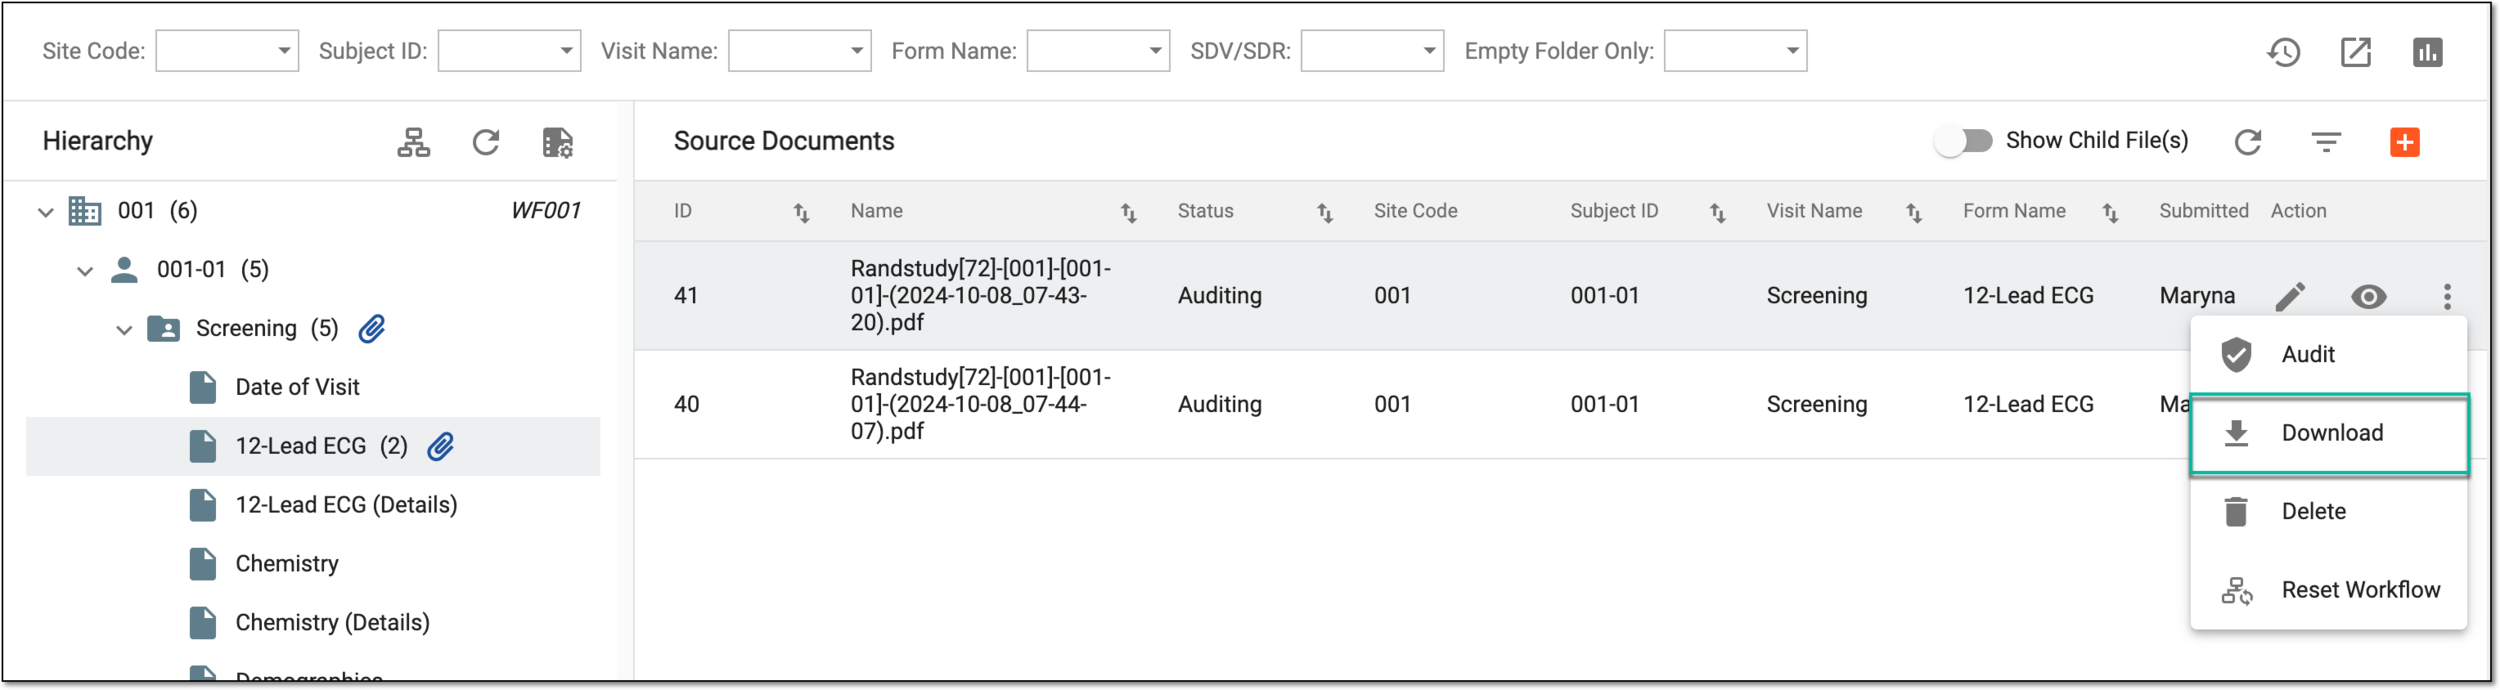Sort by the Visit Name column arrows
The height and width of the screenshot is (690, 2500).
pyautogui.click(x=1913, y=212)
